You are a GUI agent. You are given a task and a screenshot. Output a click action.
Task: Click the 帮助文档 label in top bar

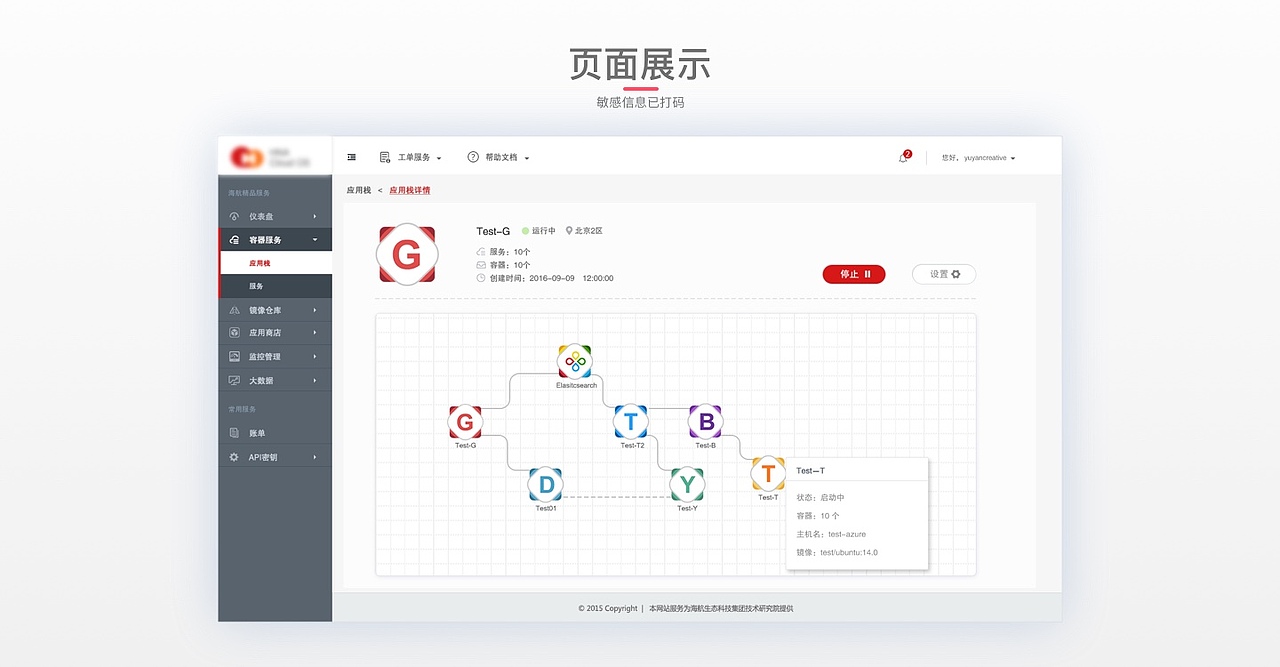502,158
